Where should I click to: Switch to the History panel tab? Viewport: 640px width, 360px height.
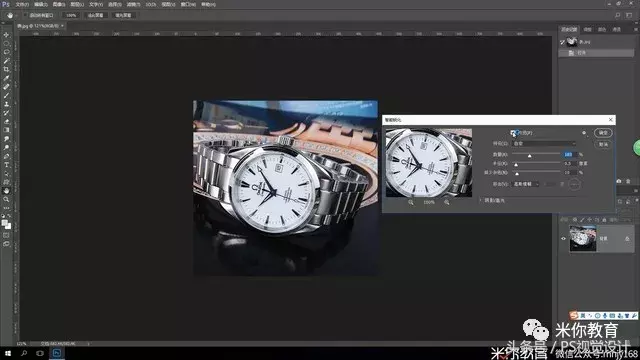pos(569,29)
